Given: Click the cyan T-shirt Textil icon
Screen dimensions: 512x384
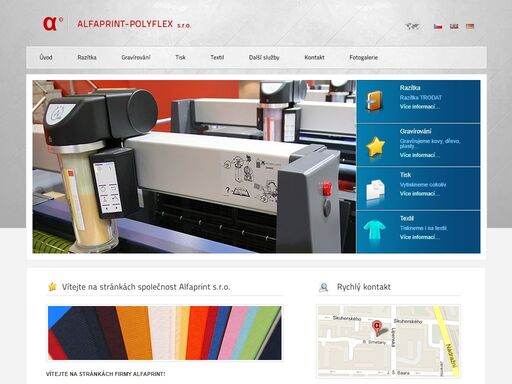Looking at the screenshot, I should click(375, 231).
